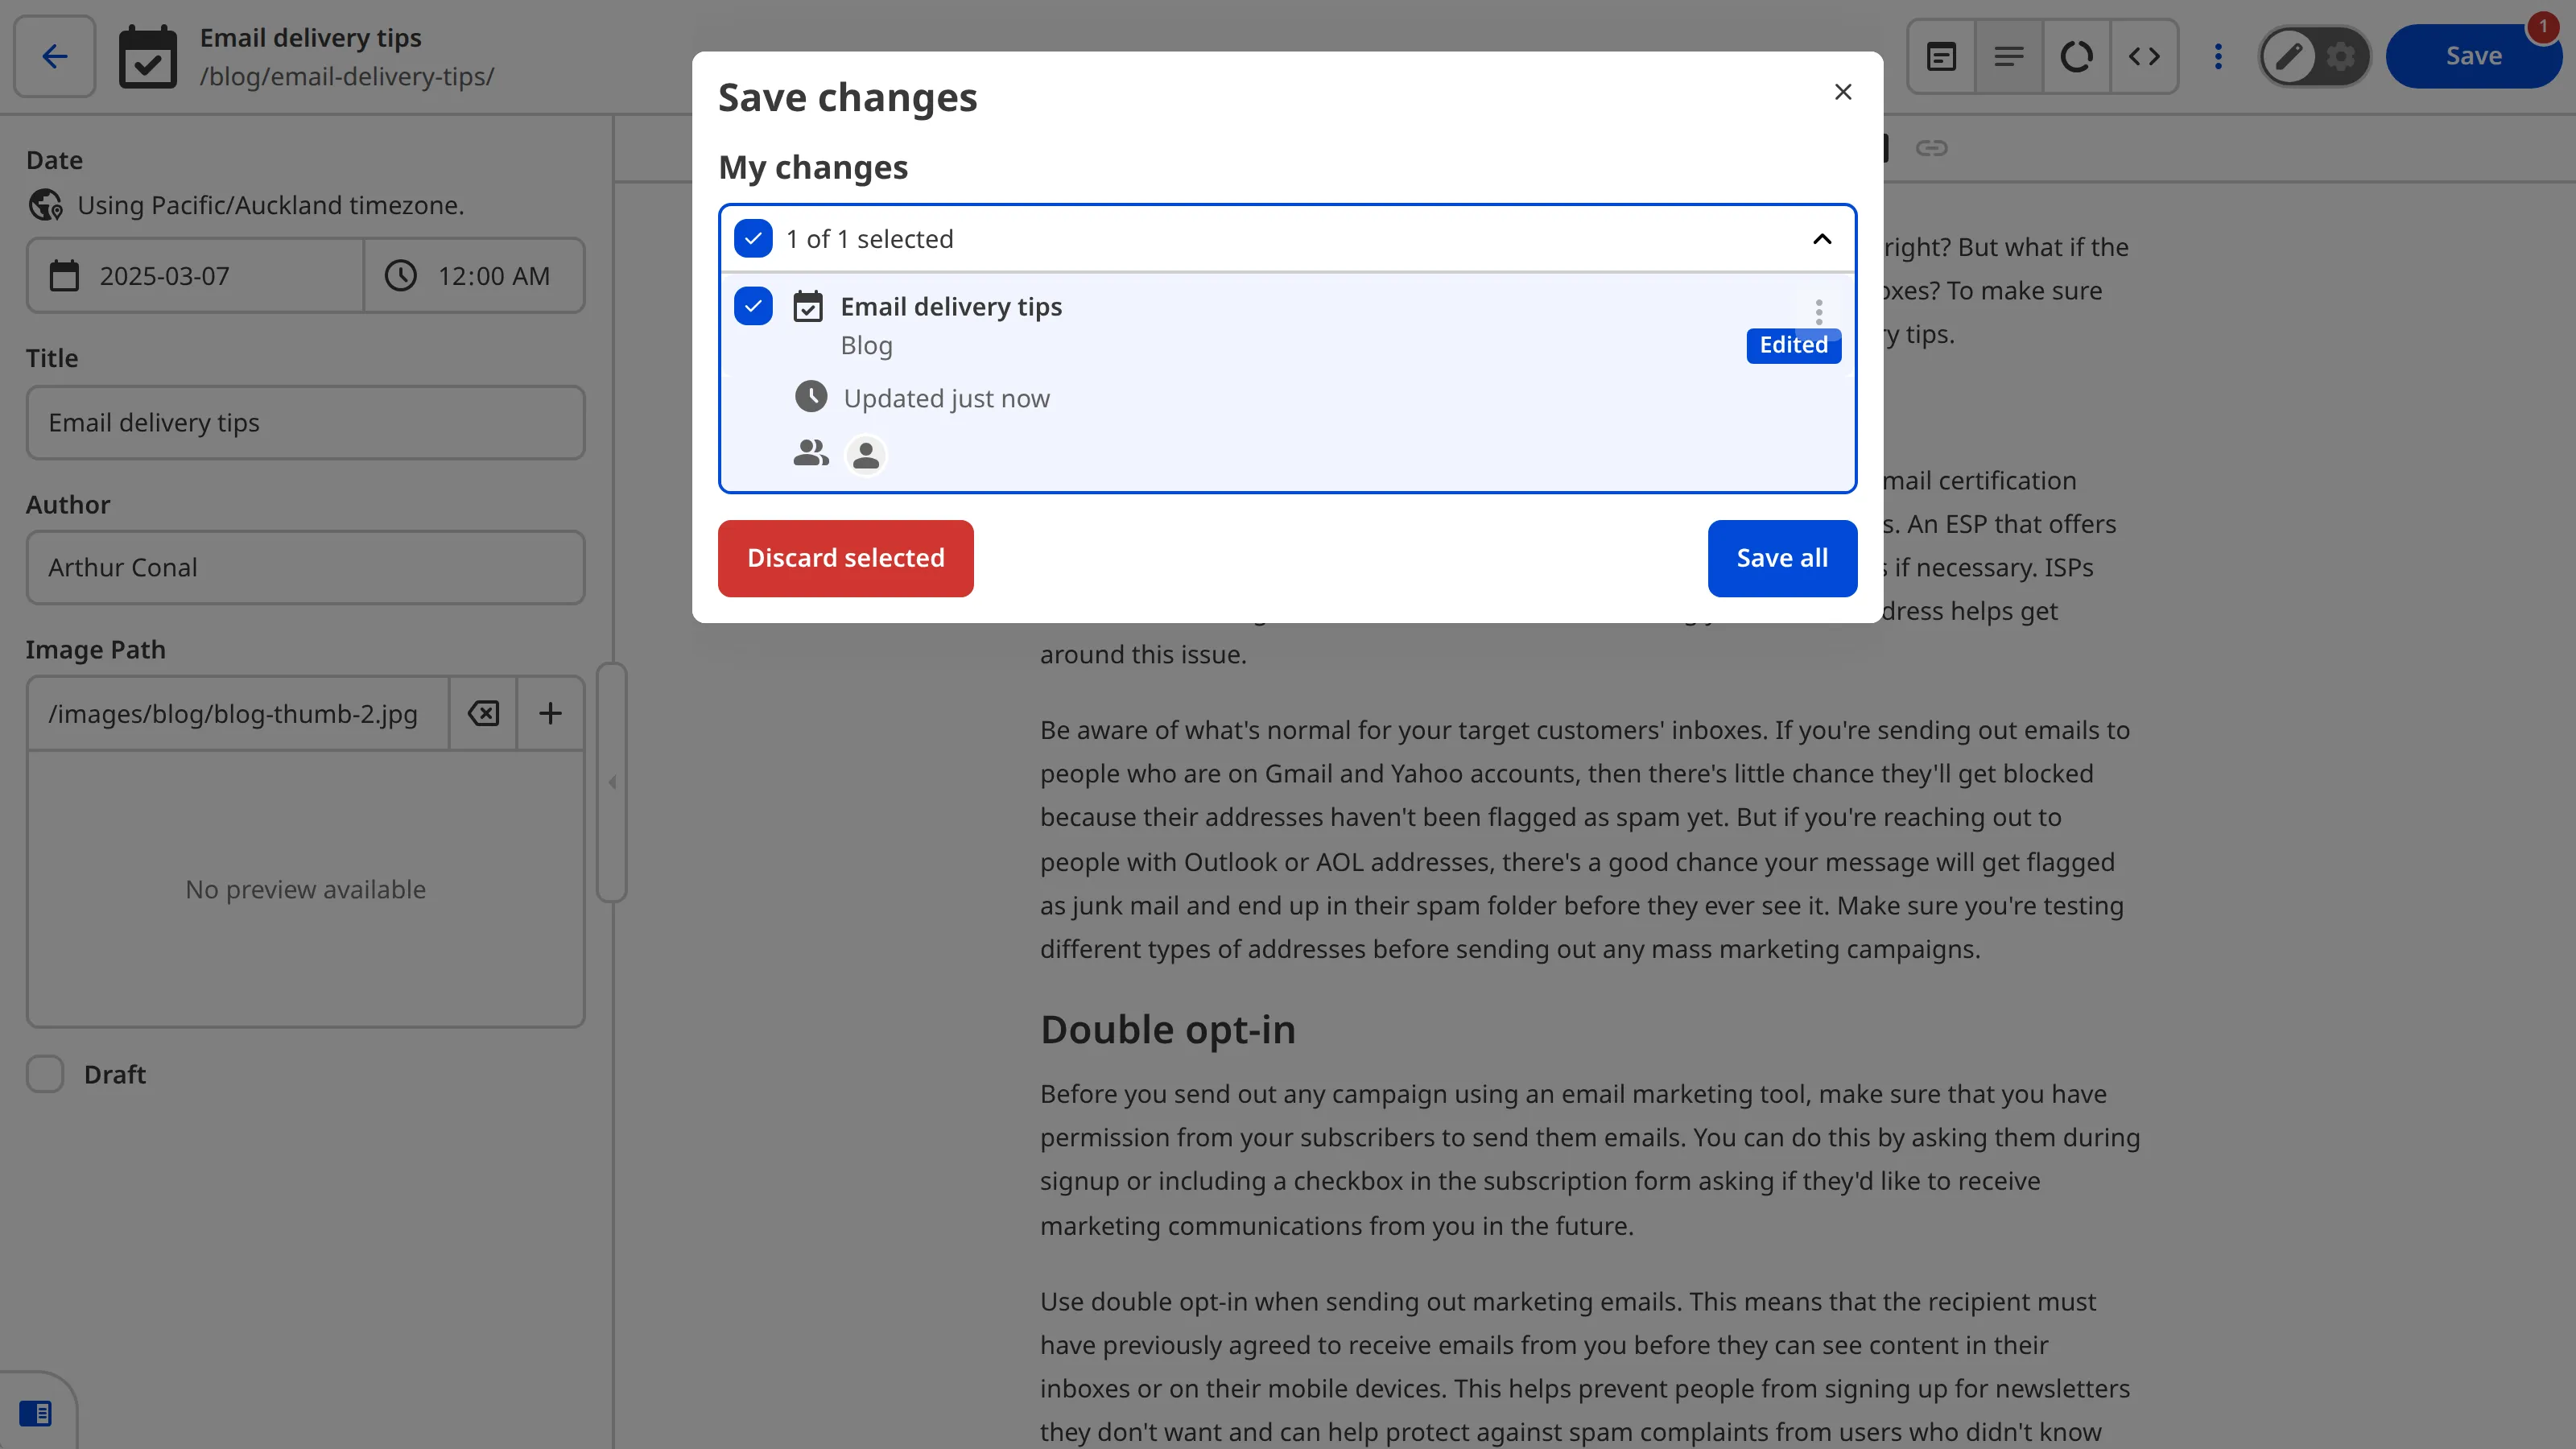Toggle the edit/settings mode switch
This screenshot has height=1449, width=2576.
tap(2314, 56)
